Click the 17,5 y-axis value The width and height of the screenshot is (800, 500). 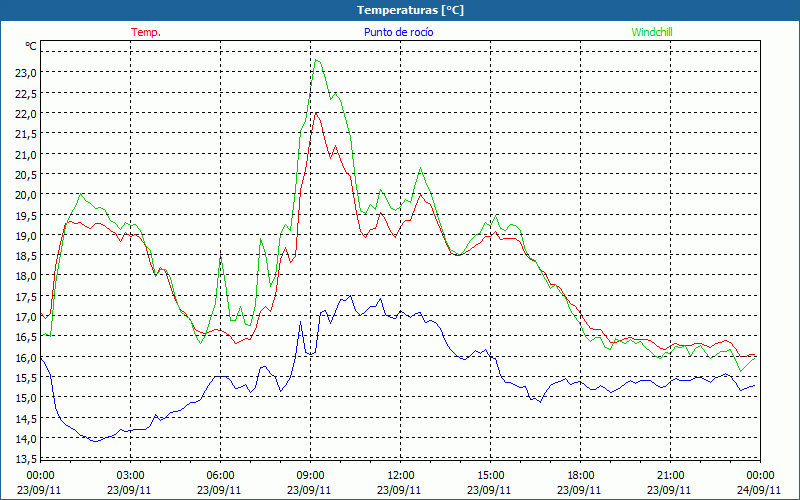click(x=26, y=296)
